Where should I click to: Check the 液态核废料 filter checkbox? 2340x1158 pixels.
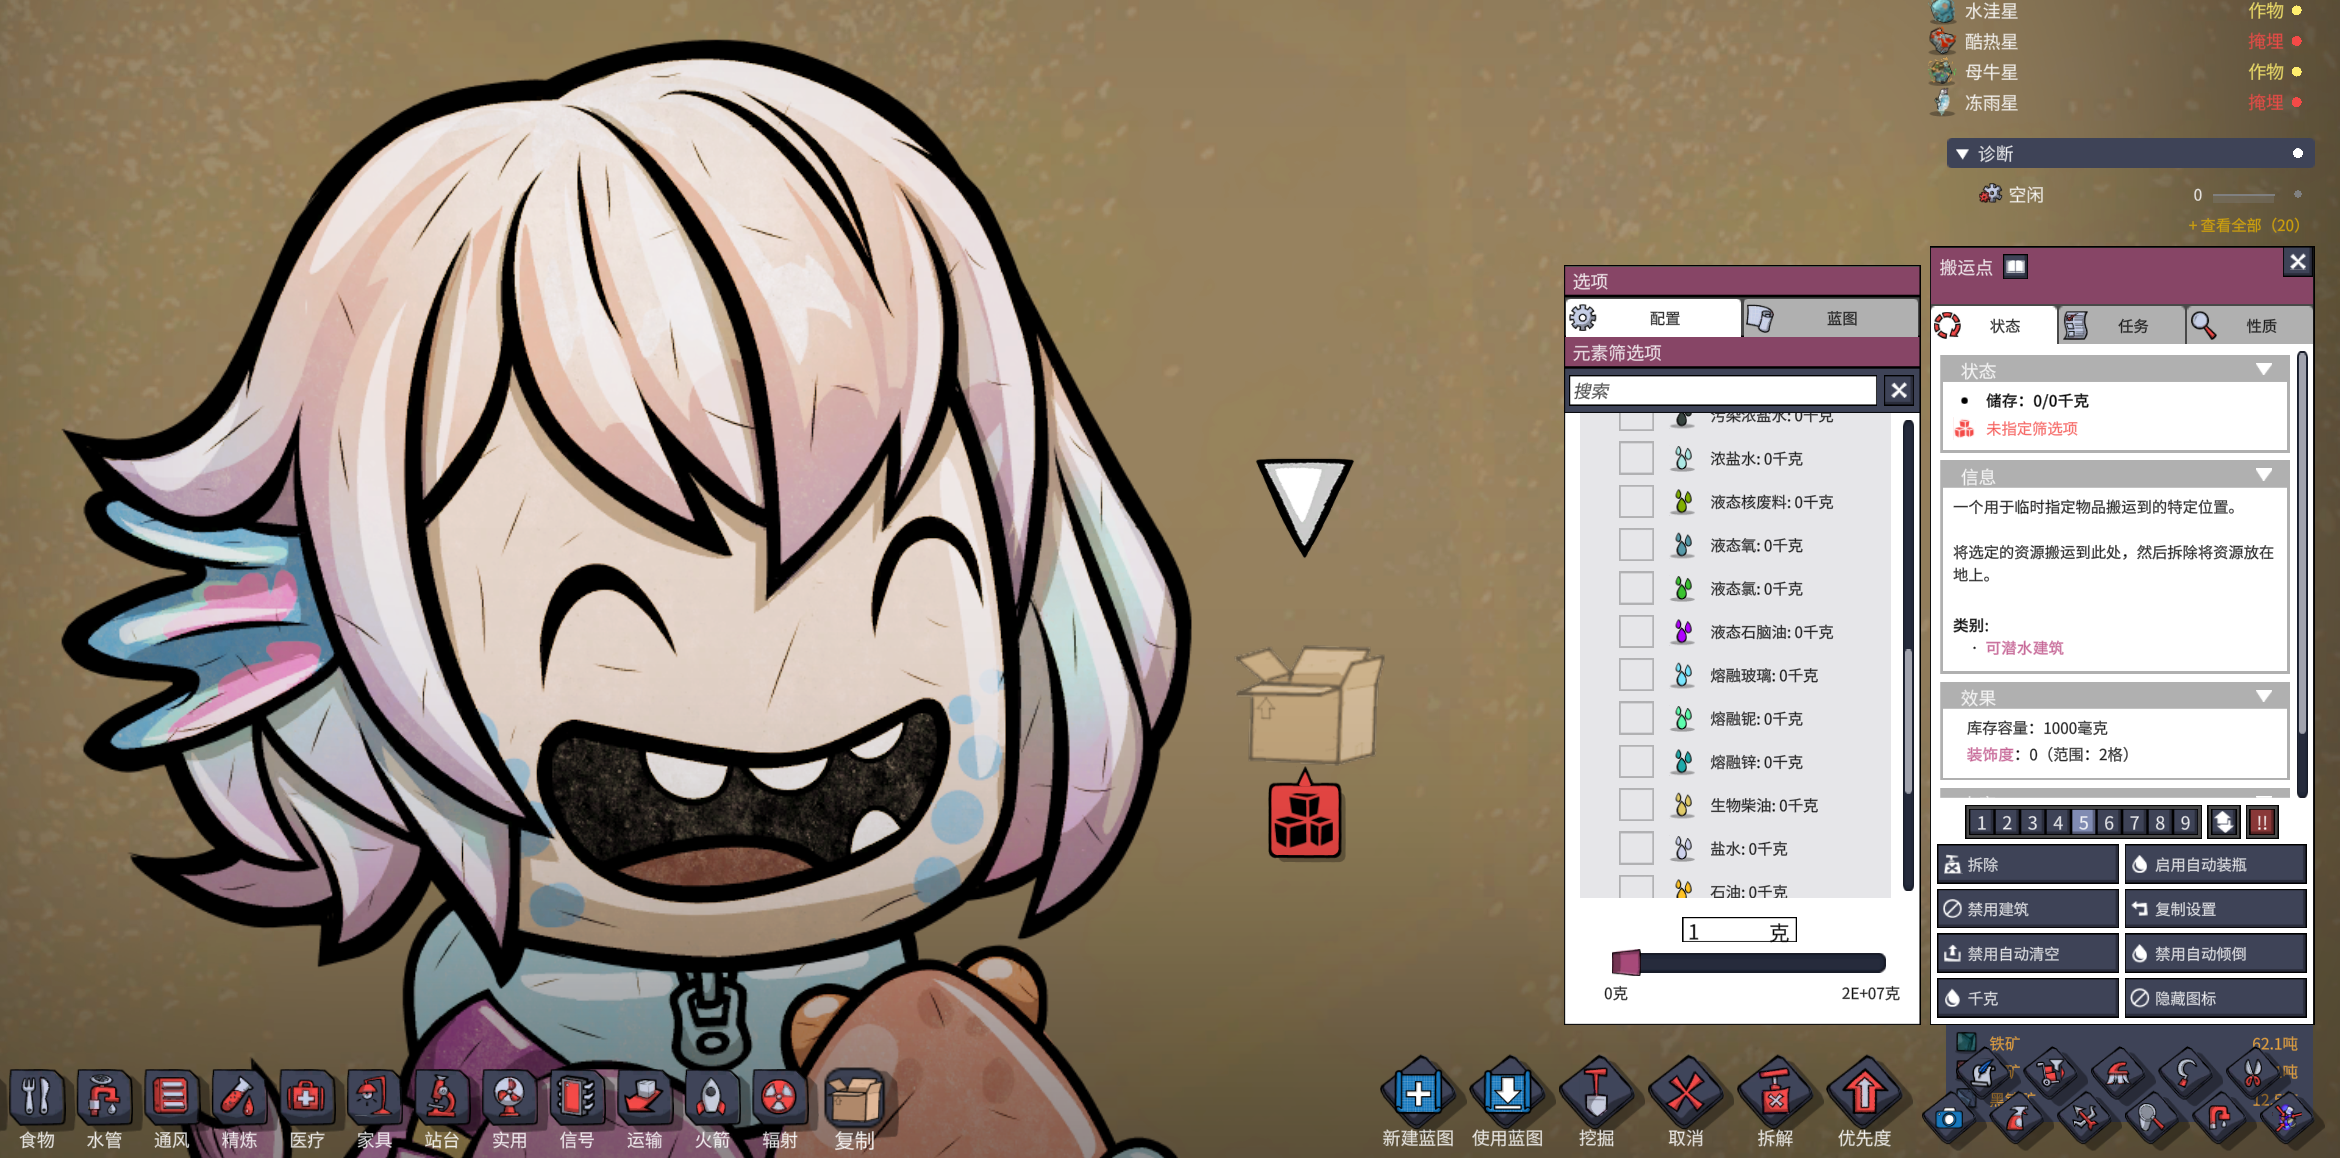[1636, 502]
